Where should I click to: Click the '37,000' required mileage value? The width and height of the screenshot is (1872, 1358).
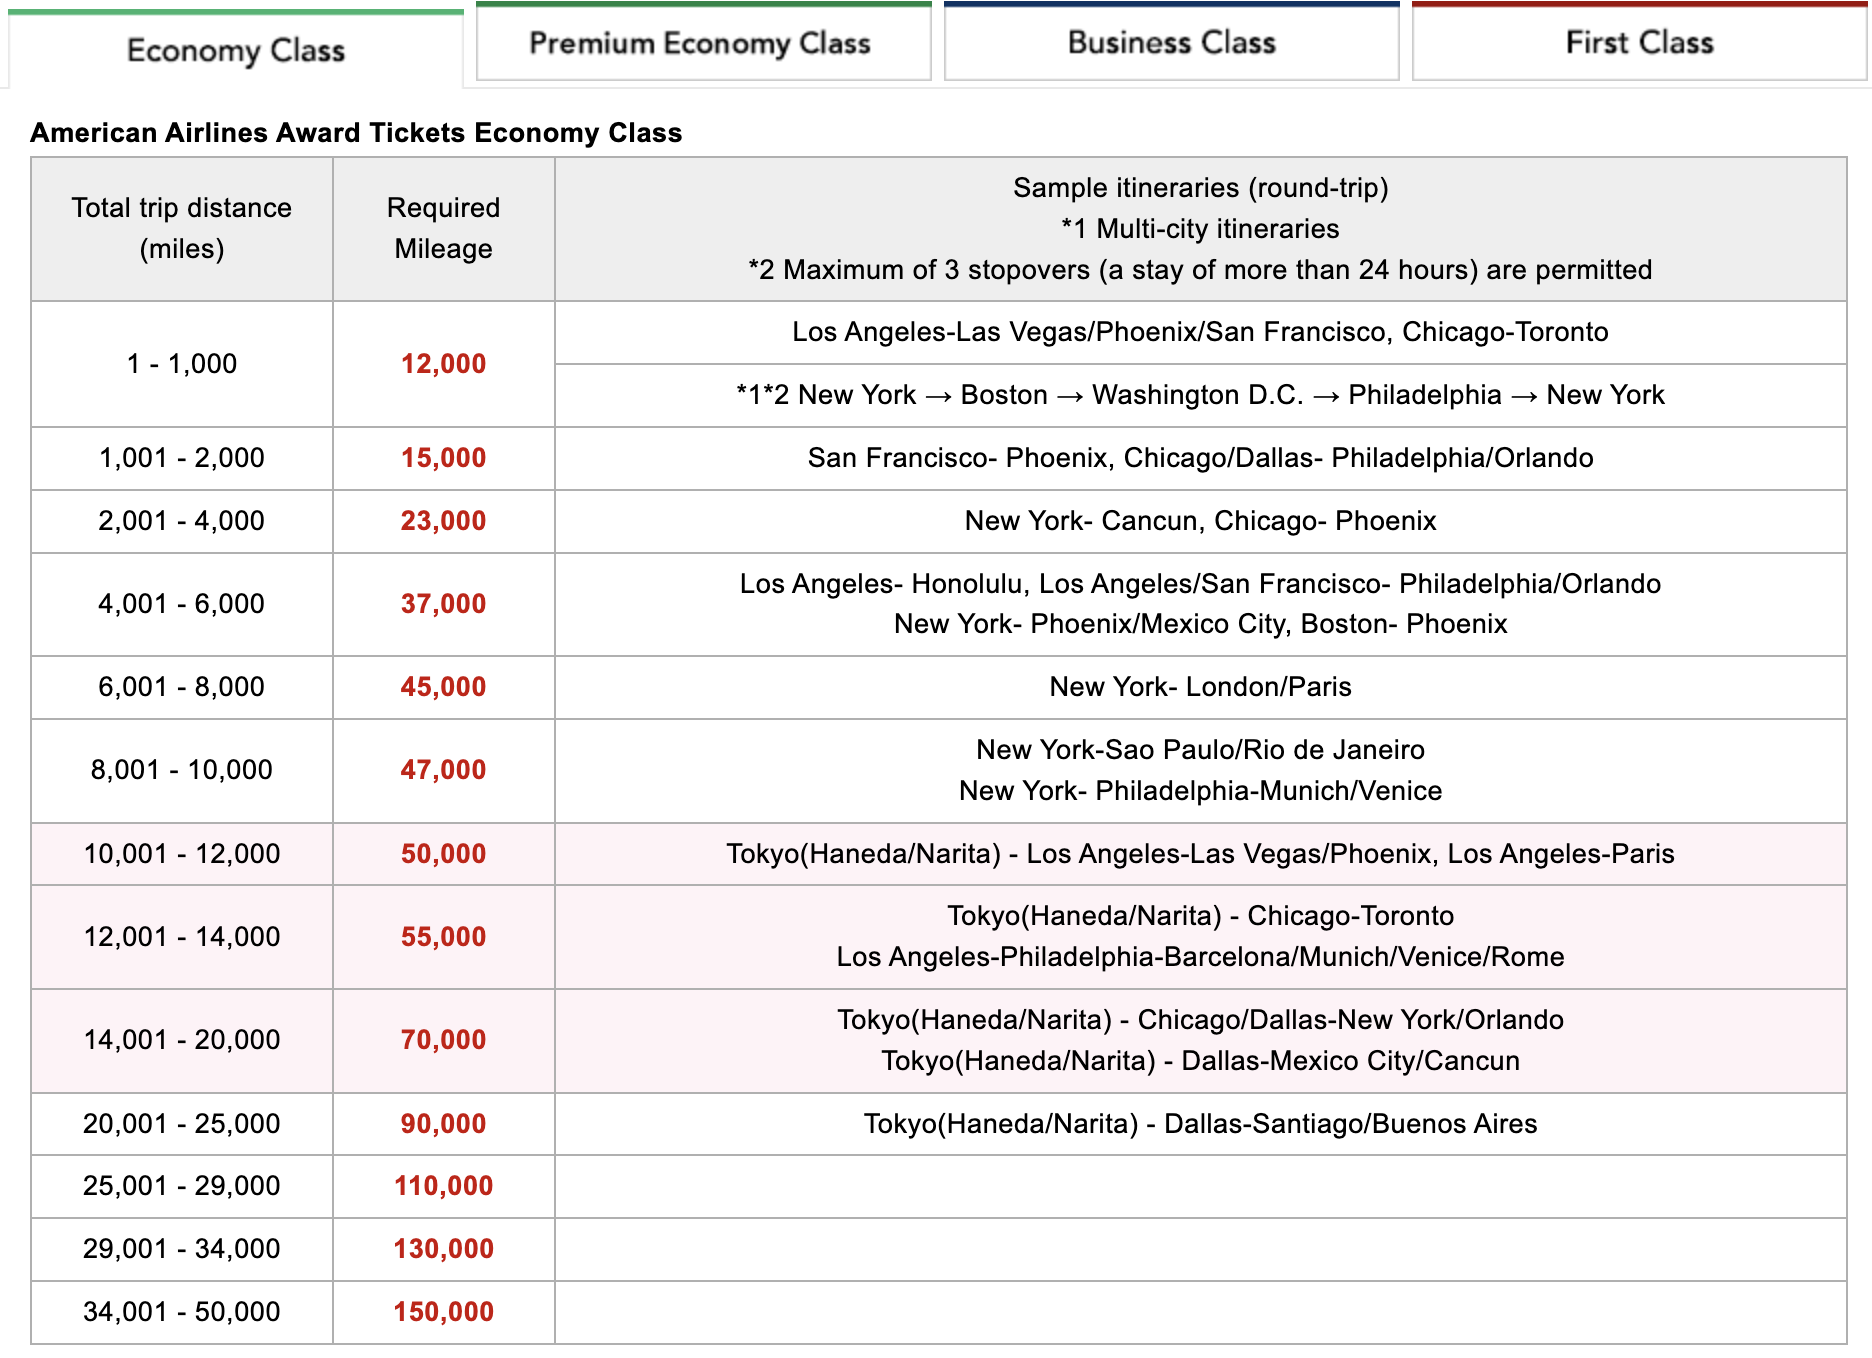coord(444,604)
